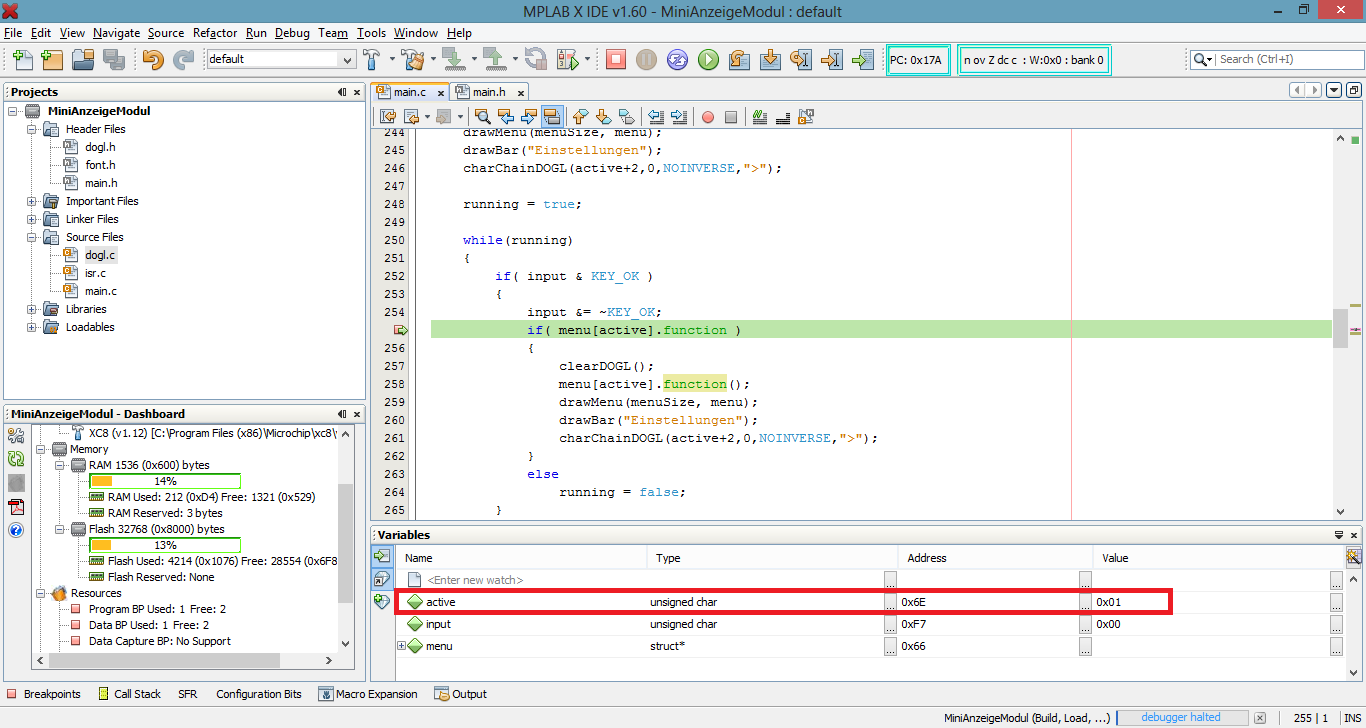Image resolution: width=1366 pixels, height=728 pixels.
Task: Click the Step Into debugger icon
Action: coord(770,59)
